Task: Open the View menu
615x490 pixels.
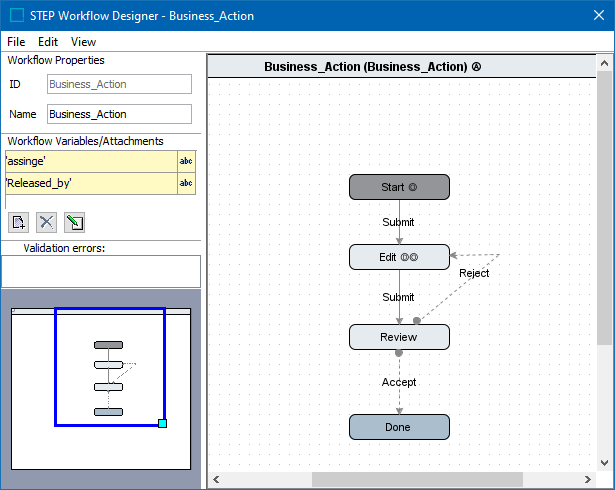Action: (83, 42)
